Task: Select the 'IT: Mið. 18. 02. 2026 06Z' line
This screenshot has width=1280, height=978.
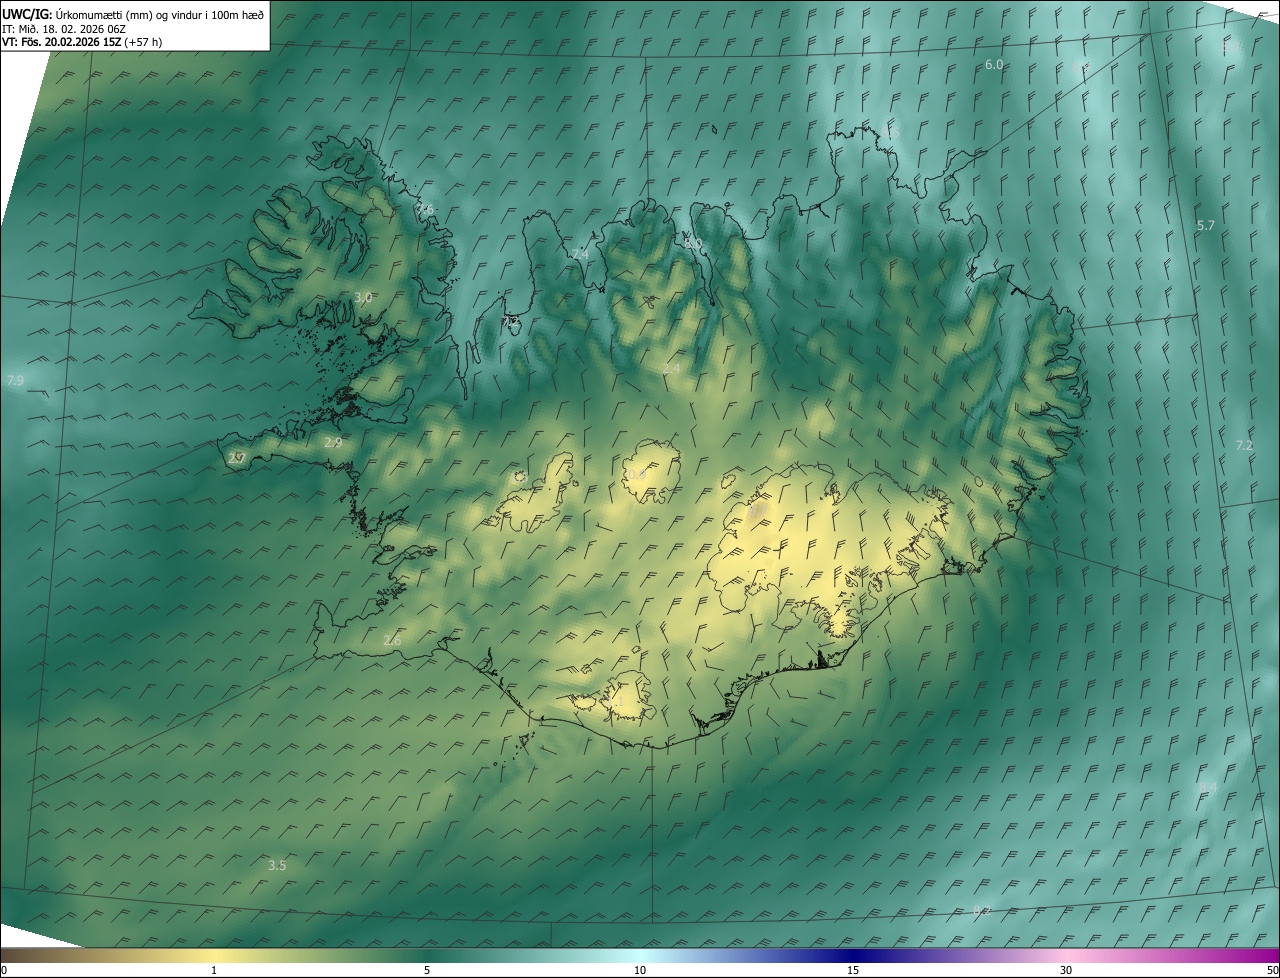Action: 64,28
